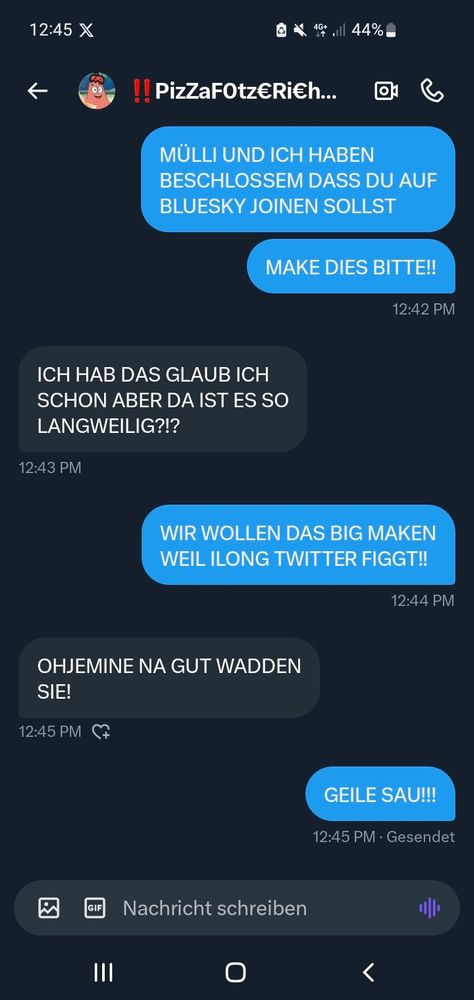Add a reaction to the OHJEMINE message

point(101,732)
